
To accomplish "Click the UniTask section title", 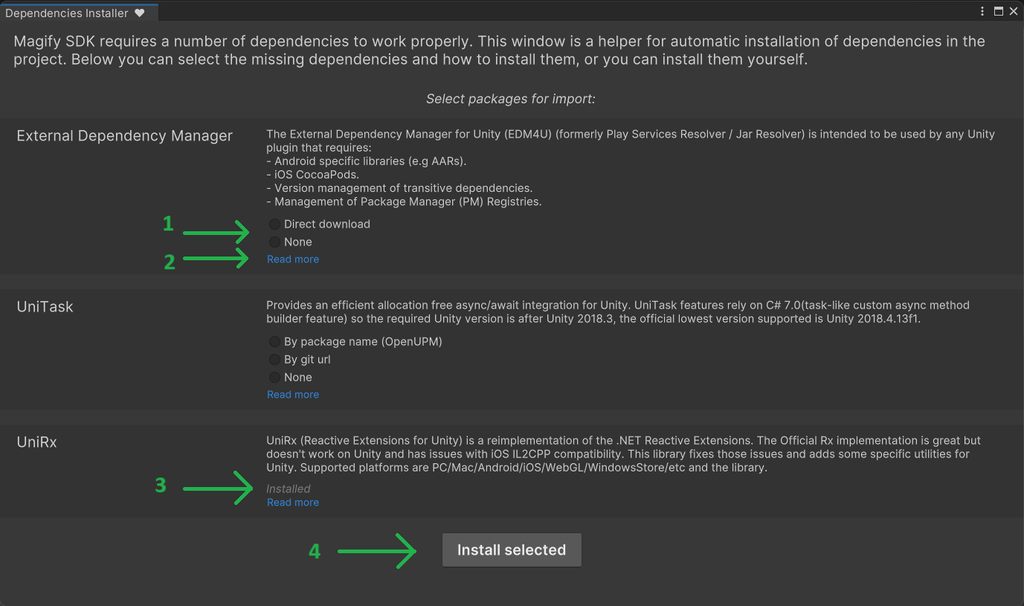I will pyautogui.click(x=43, y=306).
